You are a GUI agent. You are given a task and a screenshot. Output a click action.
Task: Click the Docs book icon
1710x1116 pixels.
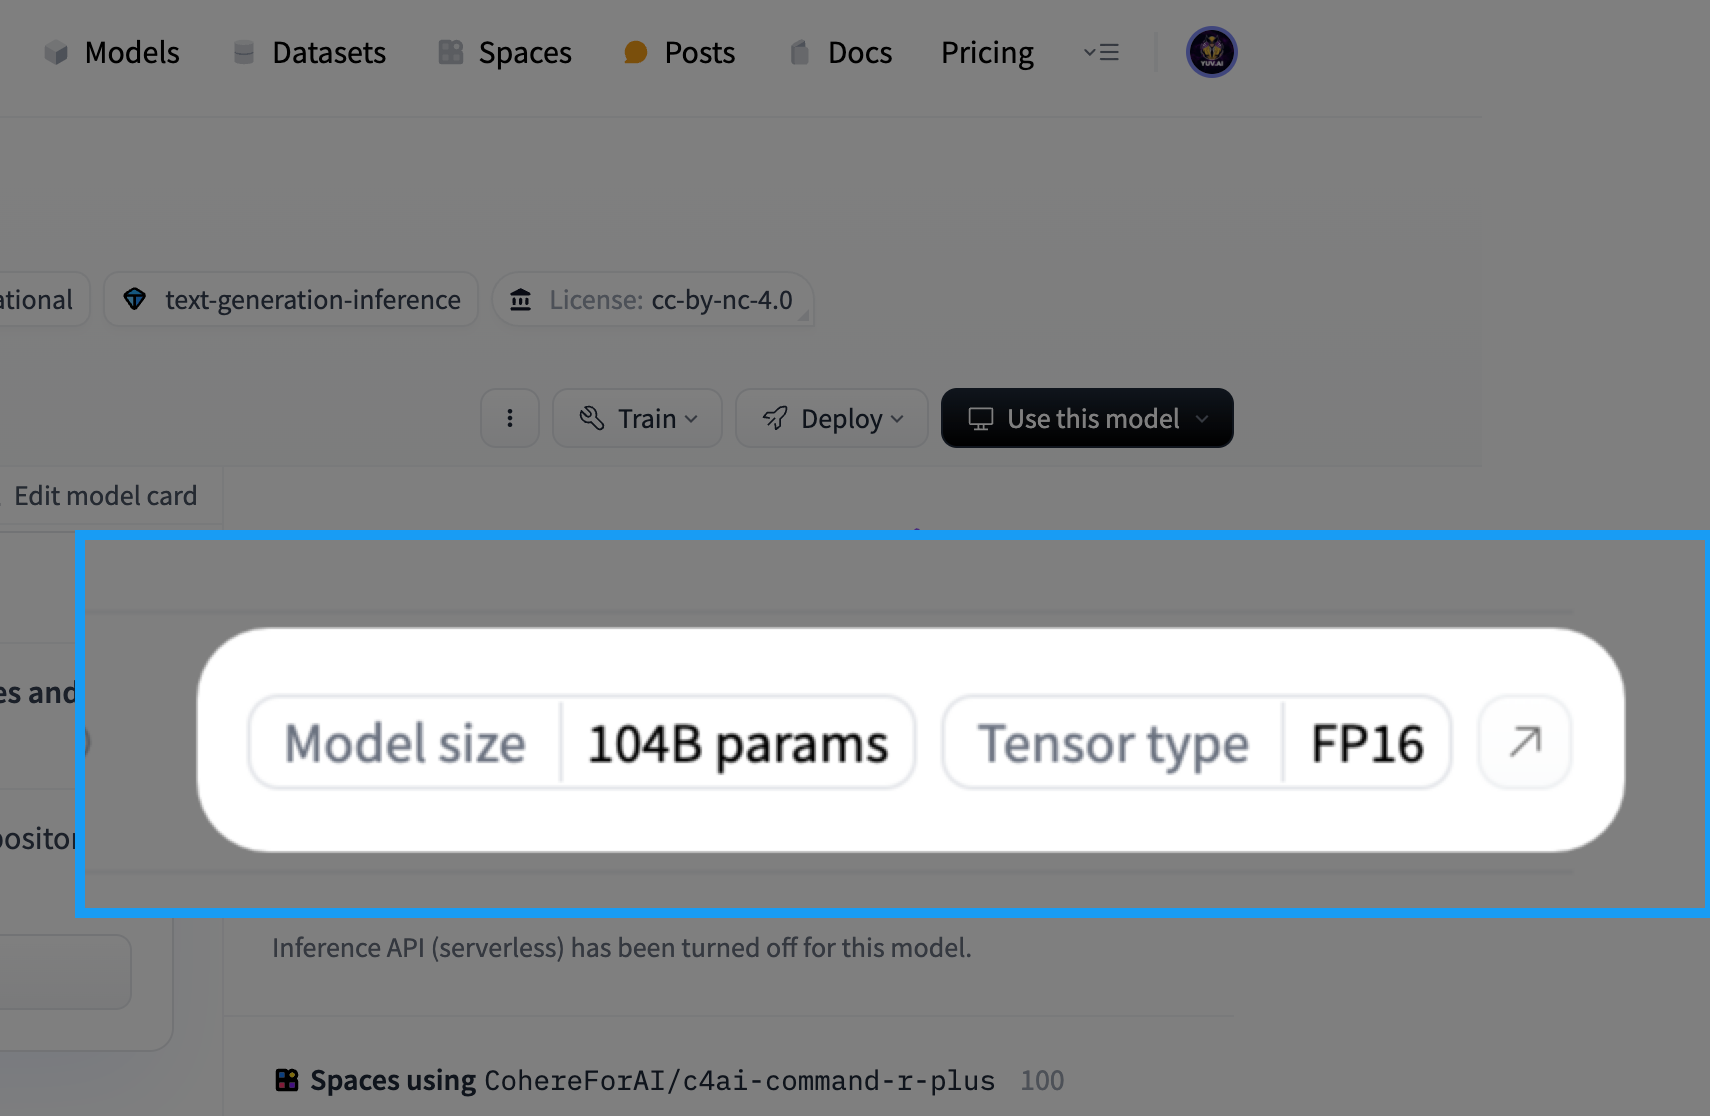point(799,53)
